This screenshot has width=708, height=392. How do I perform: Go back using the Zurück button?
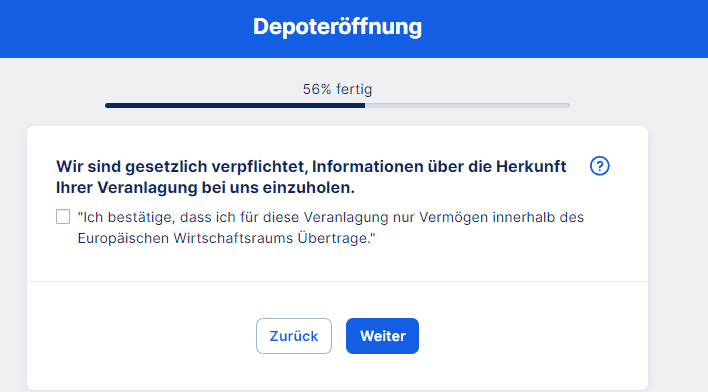[294, 336]
